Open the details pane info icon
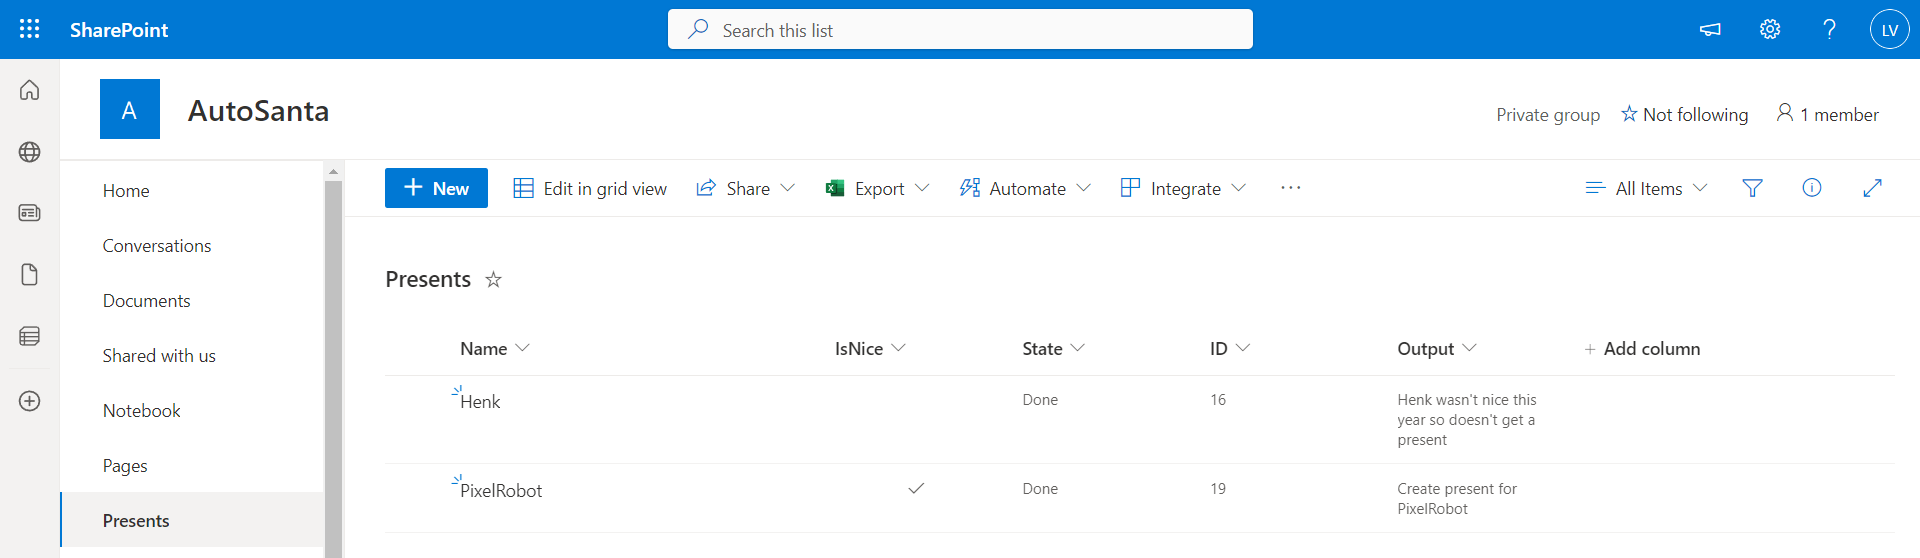Viewport: 1920px width, 558px height. [1812, 188]
